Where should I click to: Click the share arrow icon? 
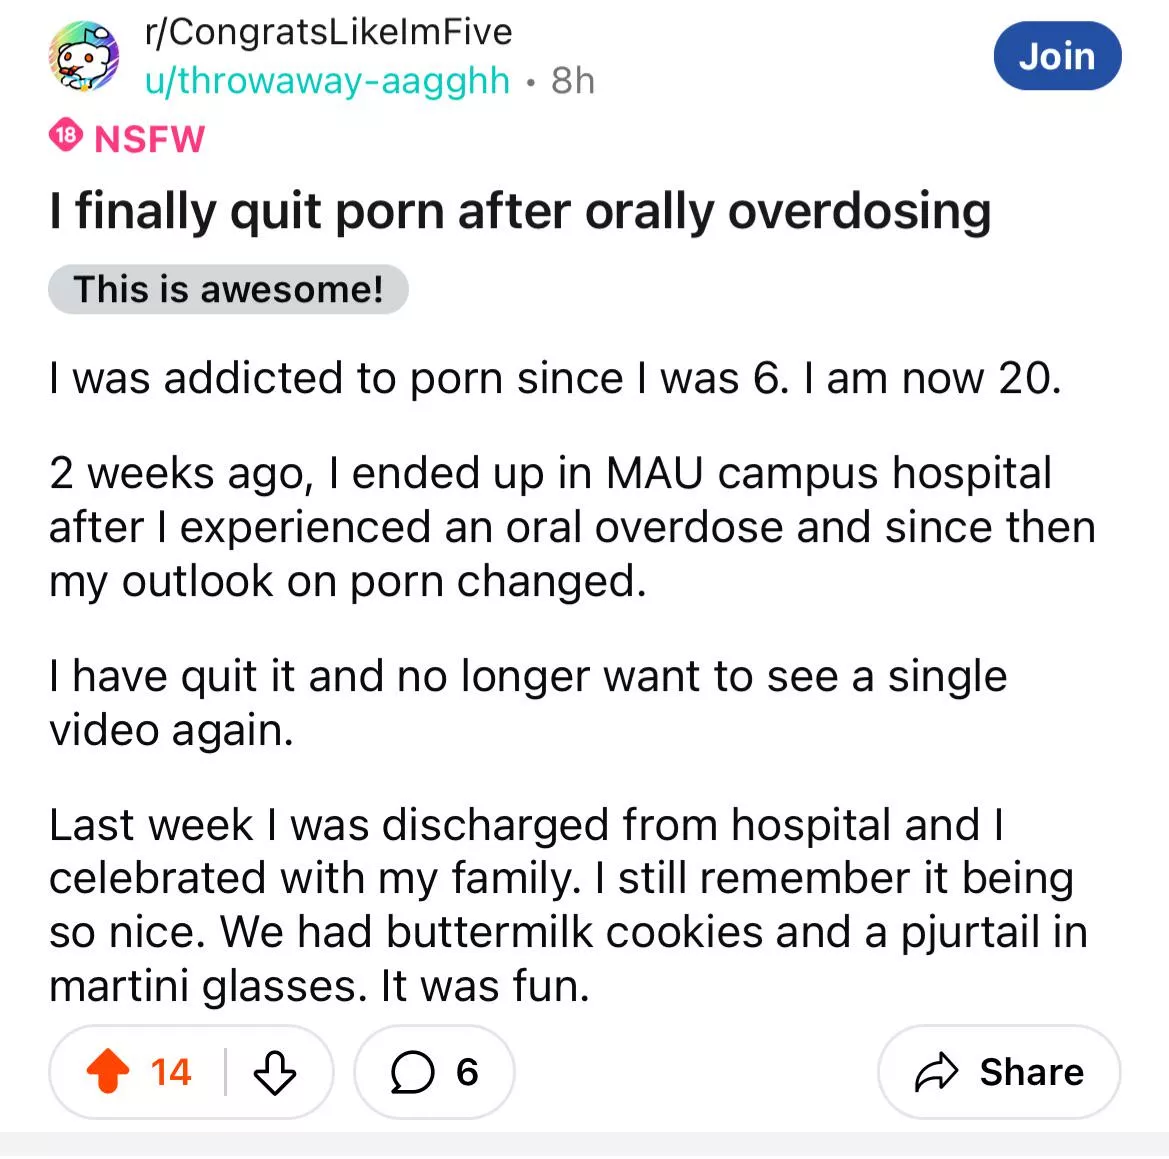936,1072
